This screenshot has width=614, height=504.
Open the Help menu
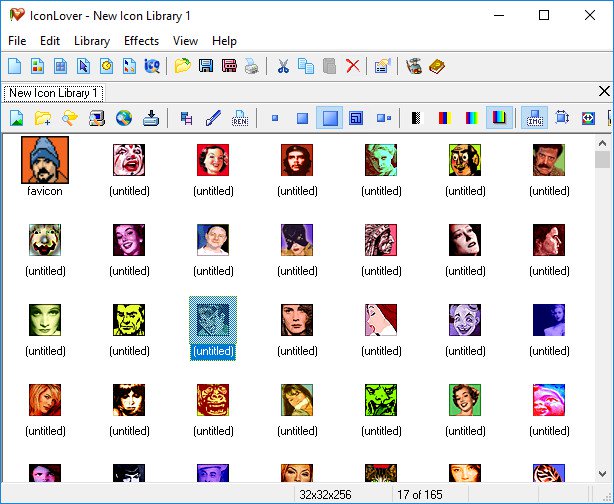[x=224, y=41]
